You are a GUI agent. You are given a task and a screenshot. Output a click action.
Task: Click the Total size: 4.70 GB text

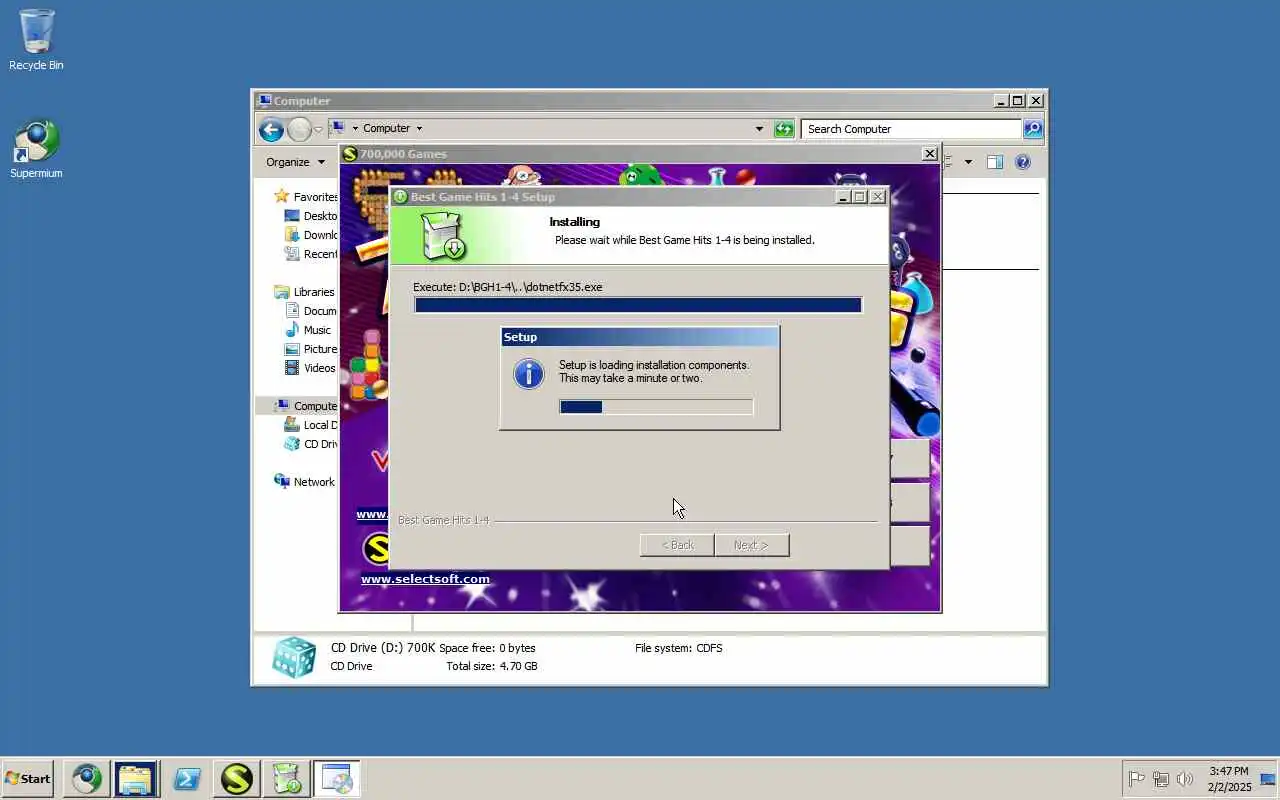pyautogui.click(x=492, y=666)
